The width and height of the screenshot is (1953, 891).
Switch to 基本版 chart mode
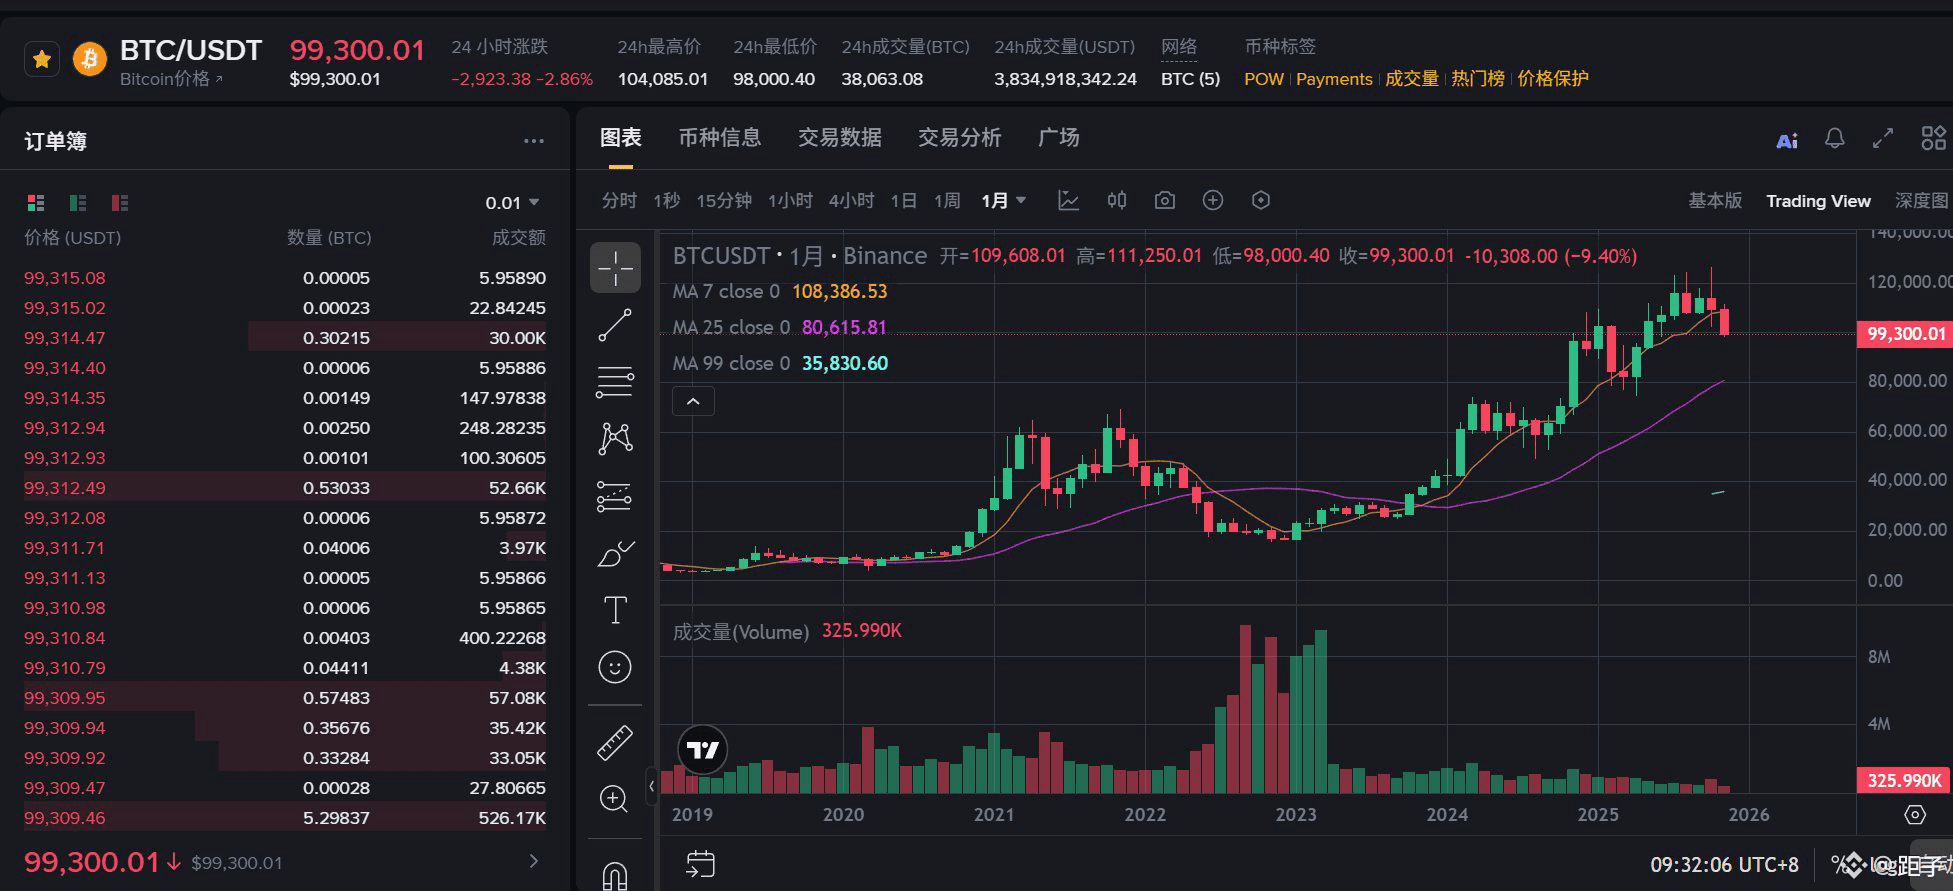[1714, 201]
